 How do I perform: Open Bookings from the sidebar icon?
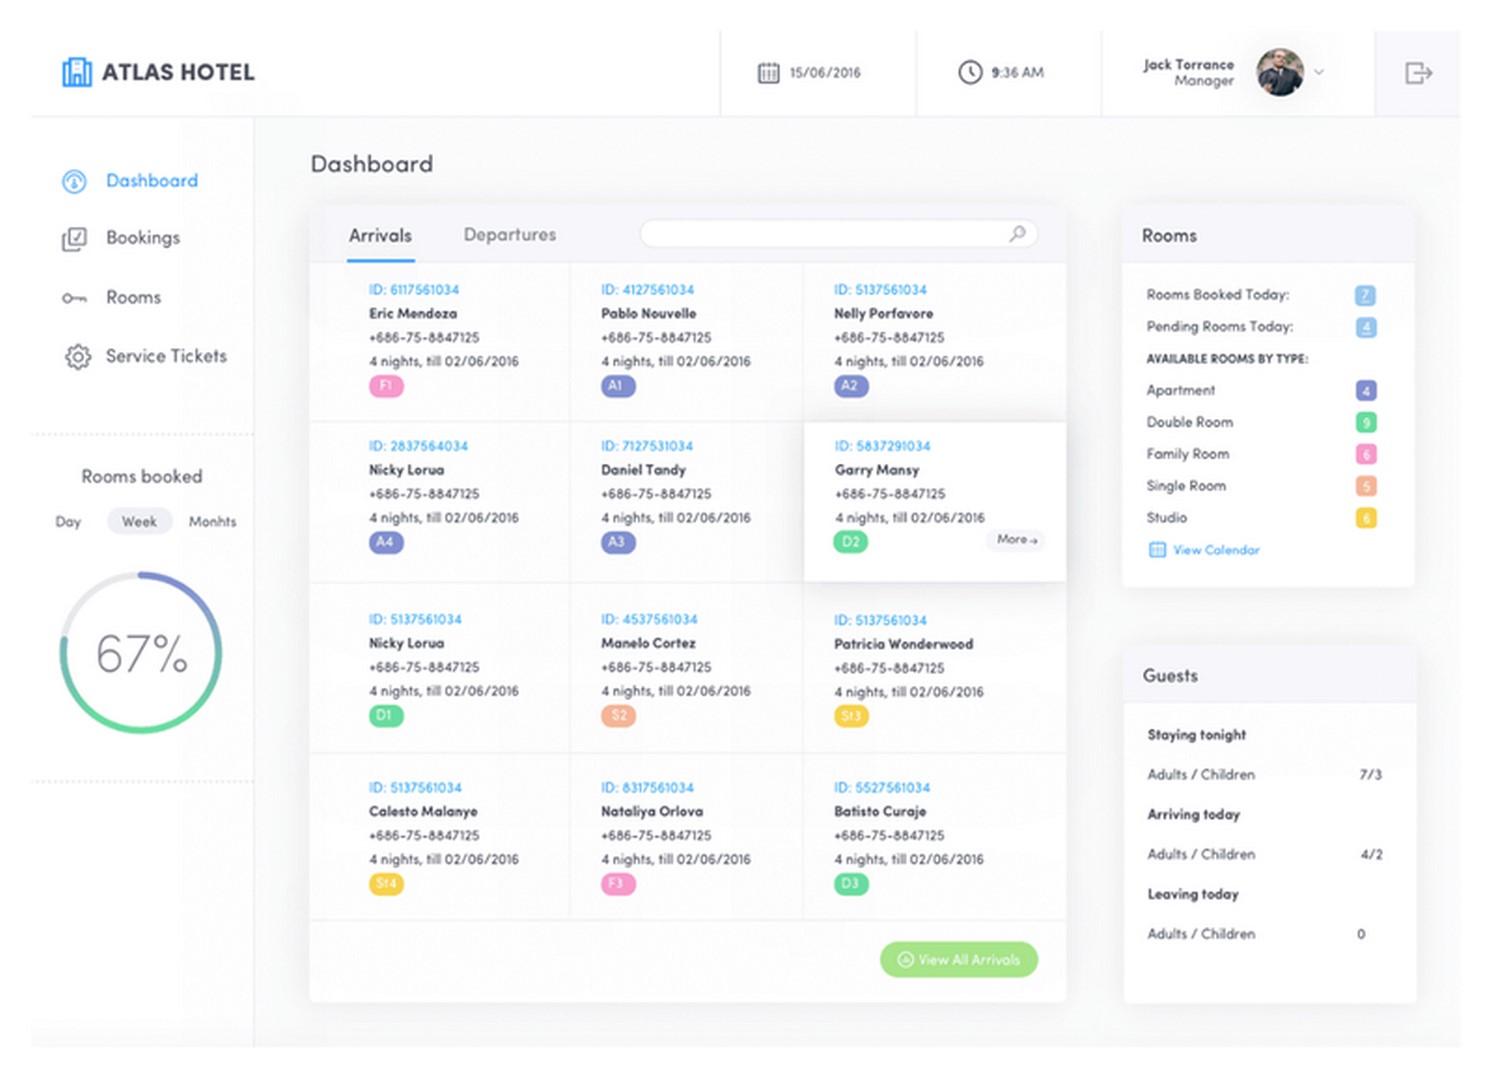click(x=75, y=238)
